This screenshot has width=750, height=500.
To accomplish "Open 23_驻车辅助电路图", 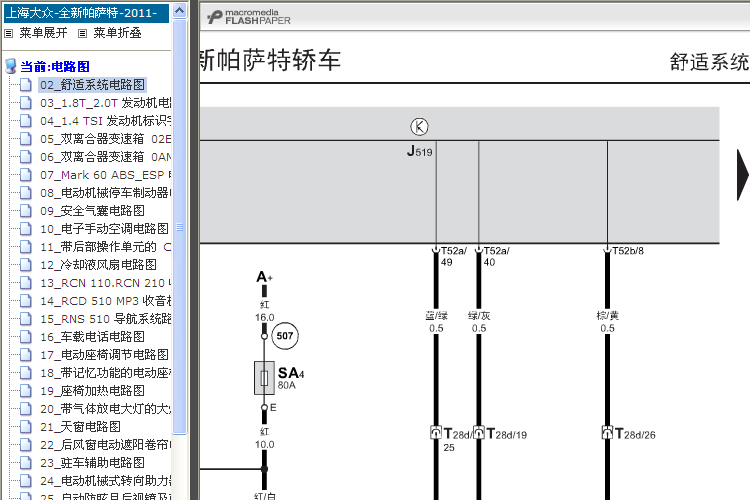I will pos(92,463).
